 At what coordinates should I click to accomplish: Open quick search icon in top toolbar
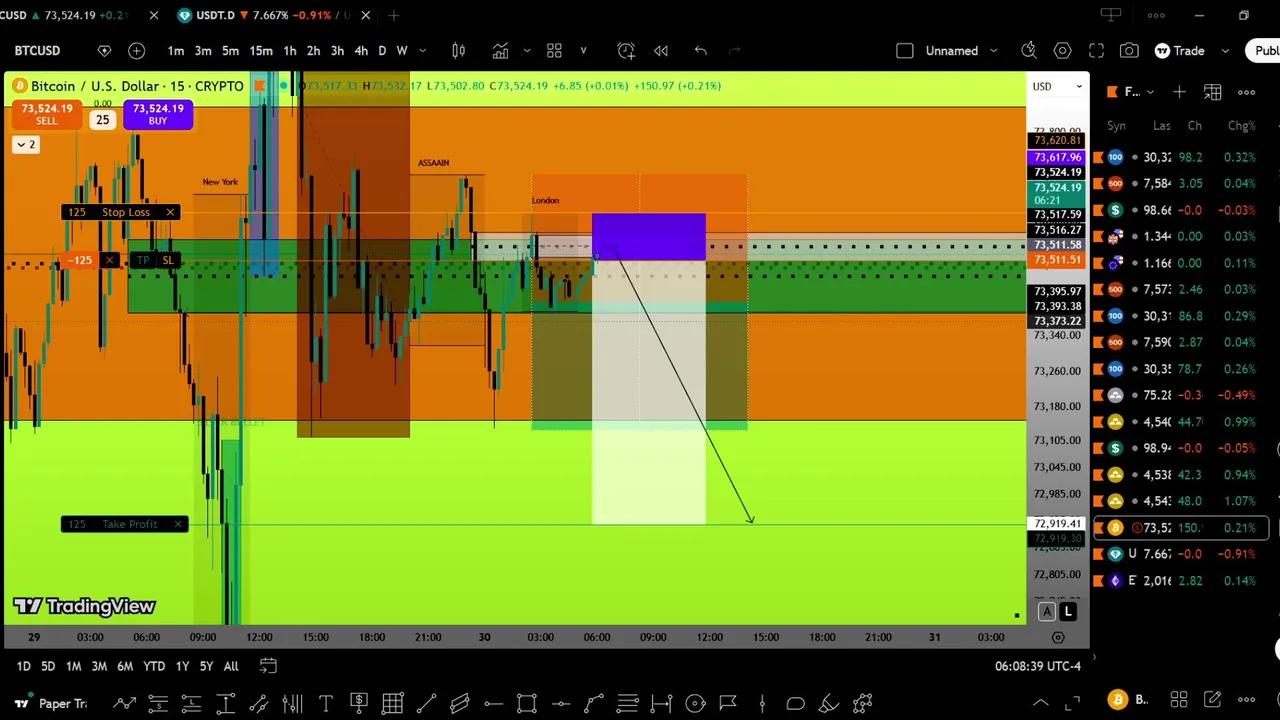(x=1029, y=51)
